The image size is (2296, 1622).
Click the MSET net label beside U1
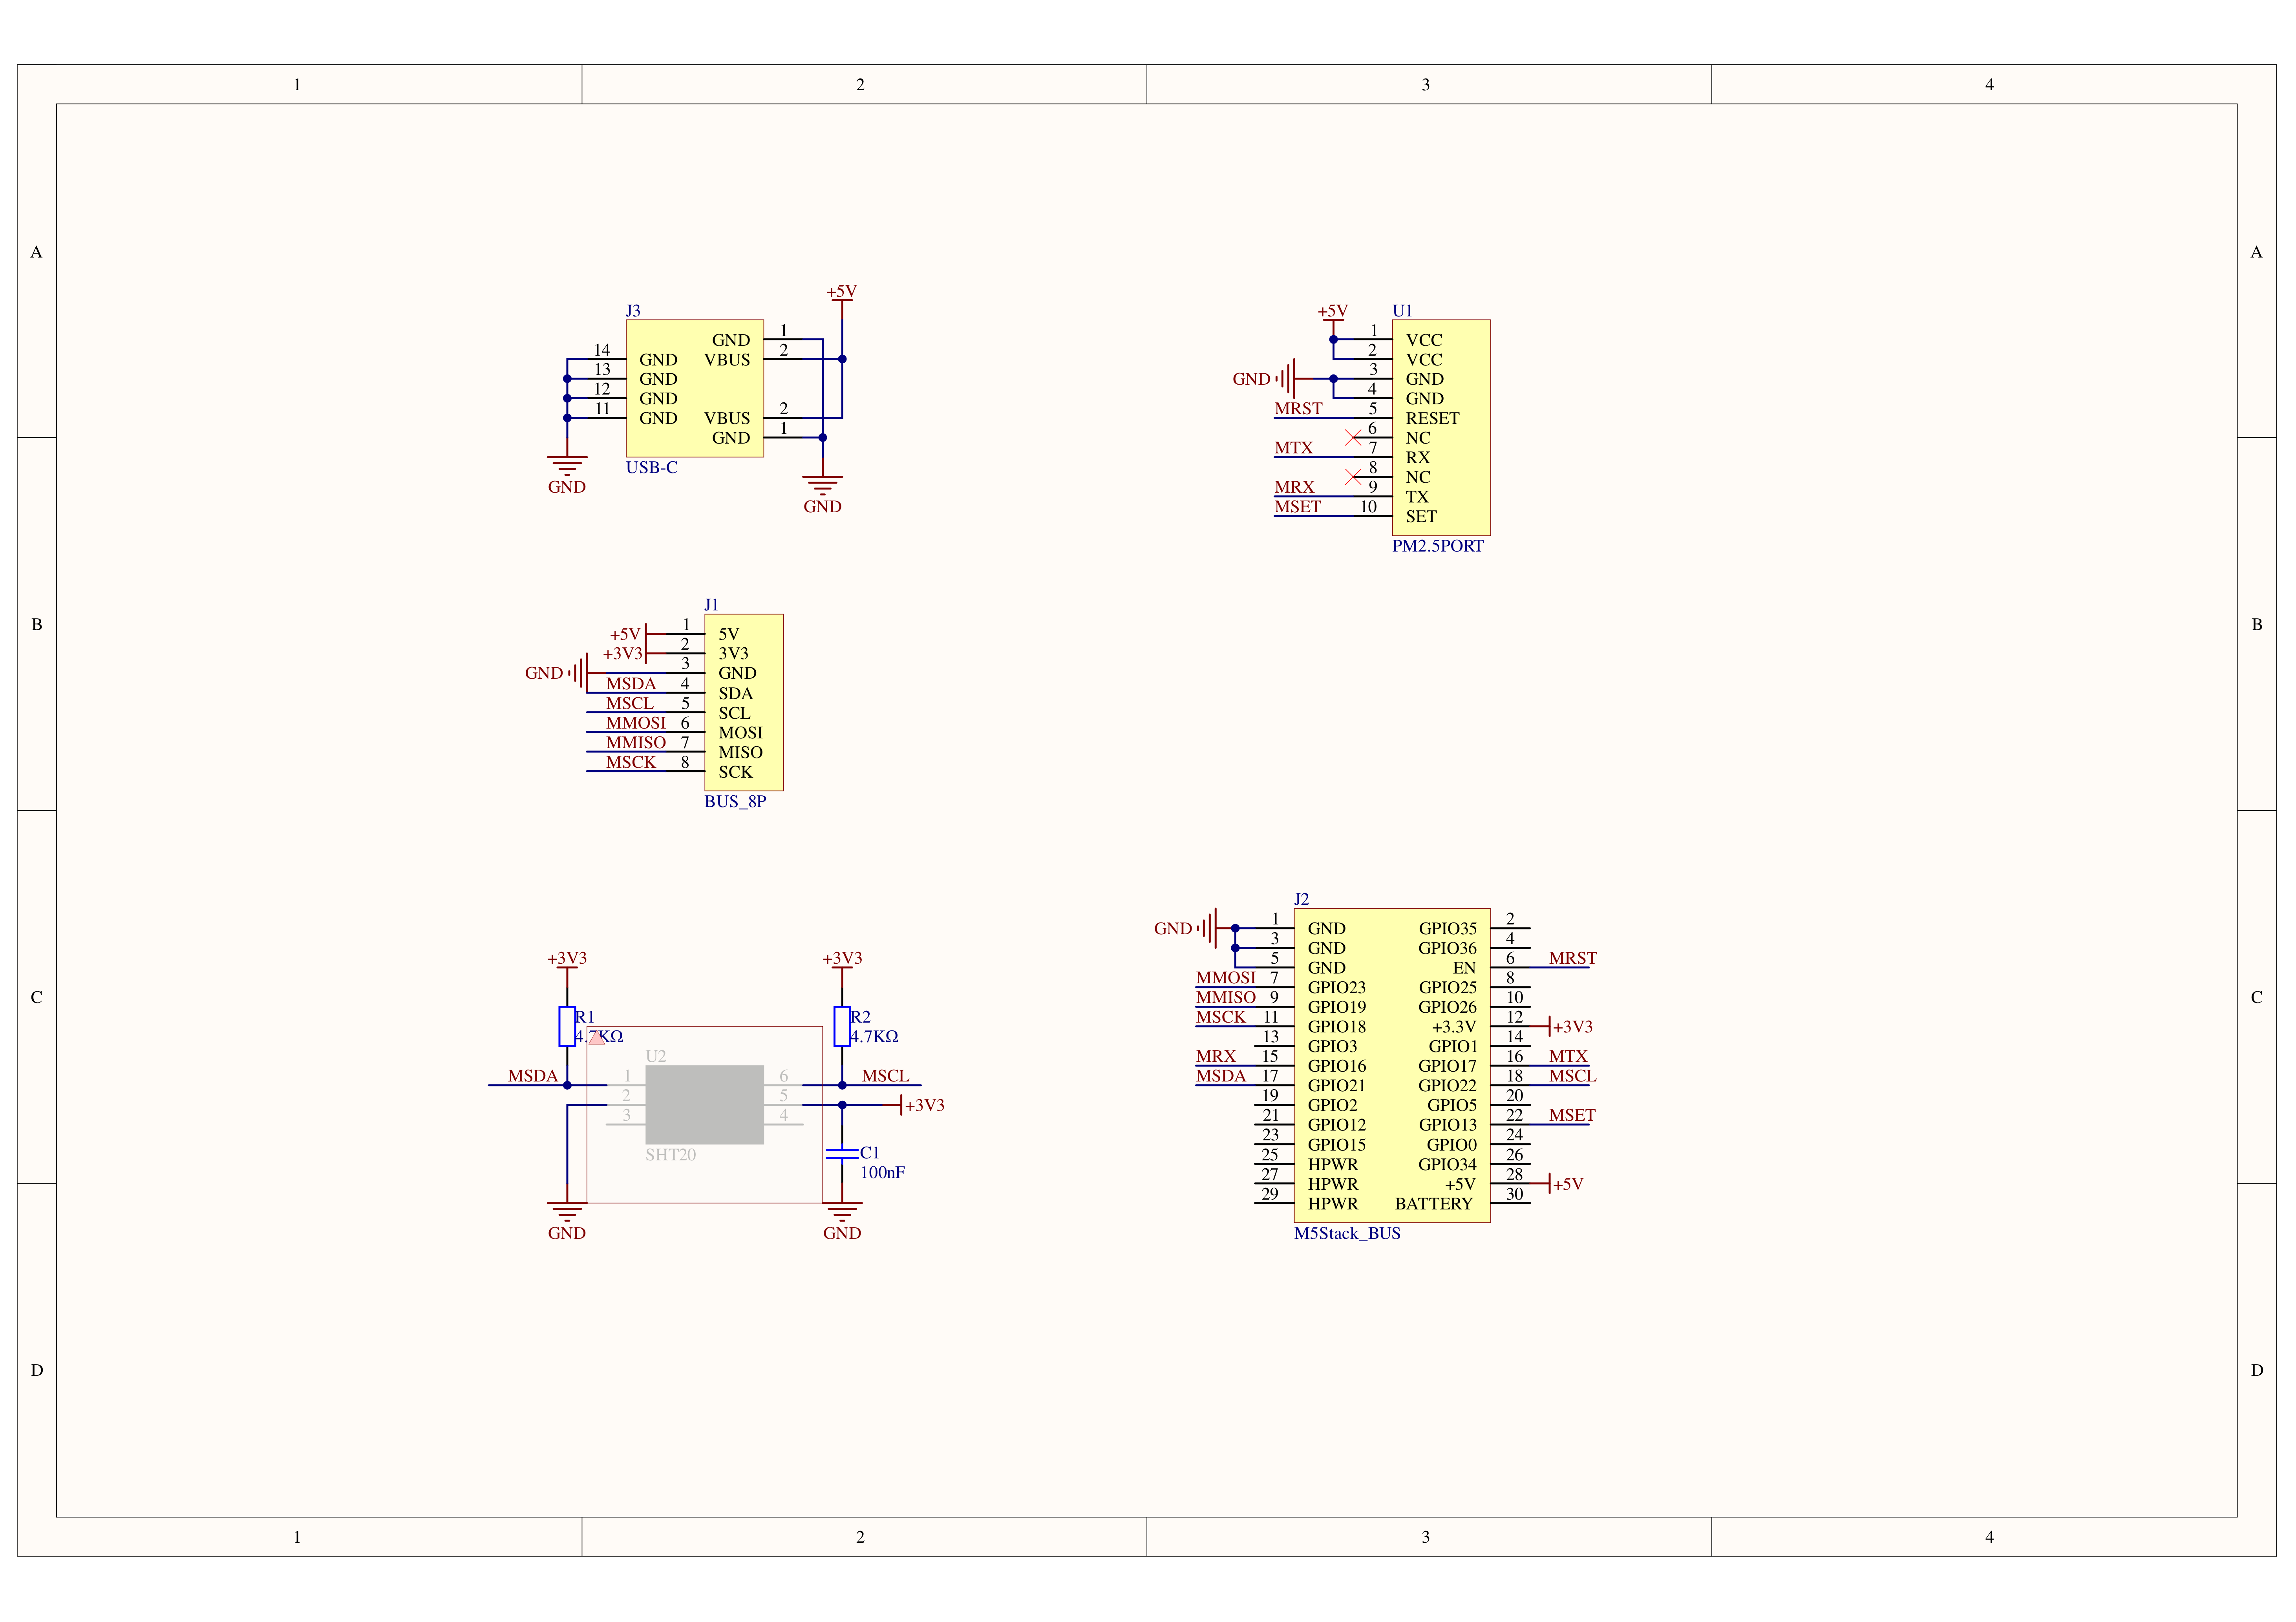pos(1297,507)
